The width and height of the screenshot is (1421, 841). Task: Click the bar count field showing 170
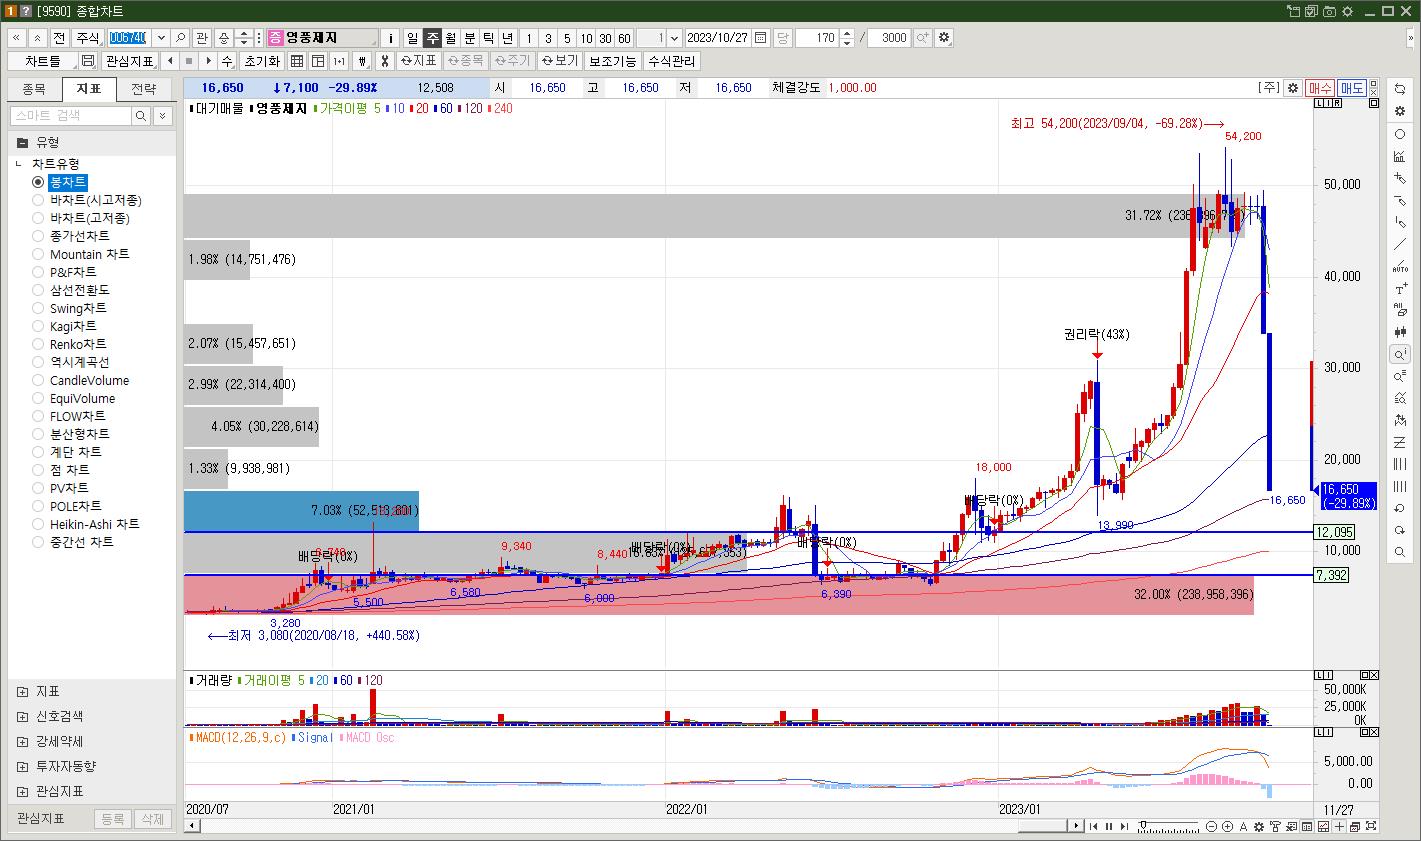pyautogui.click(x=818, y=37)
